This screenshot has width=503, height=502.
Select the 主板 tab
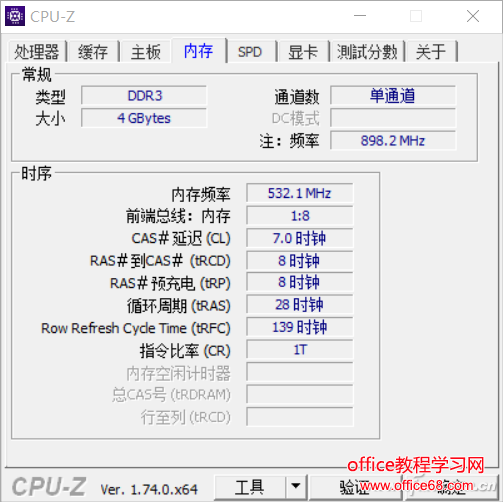click(x=146, y=52)
